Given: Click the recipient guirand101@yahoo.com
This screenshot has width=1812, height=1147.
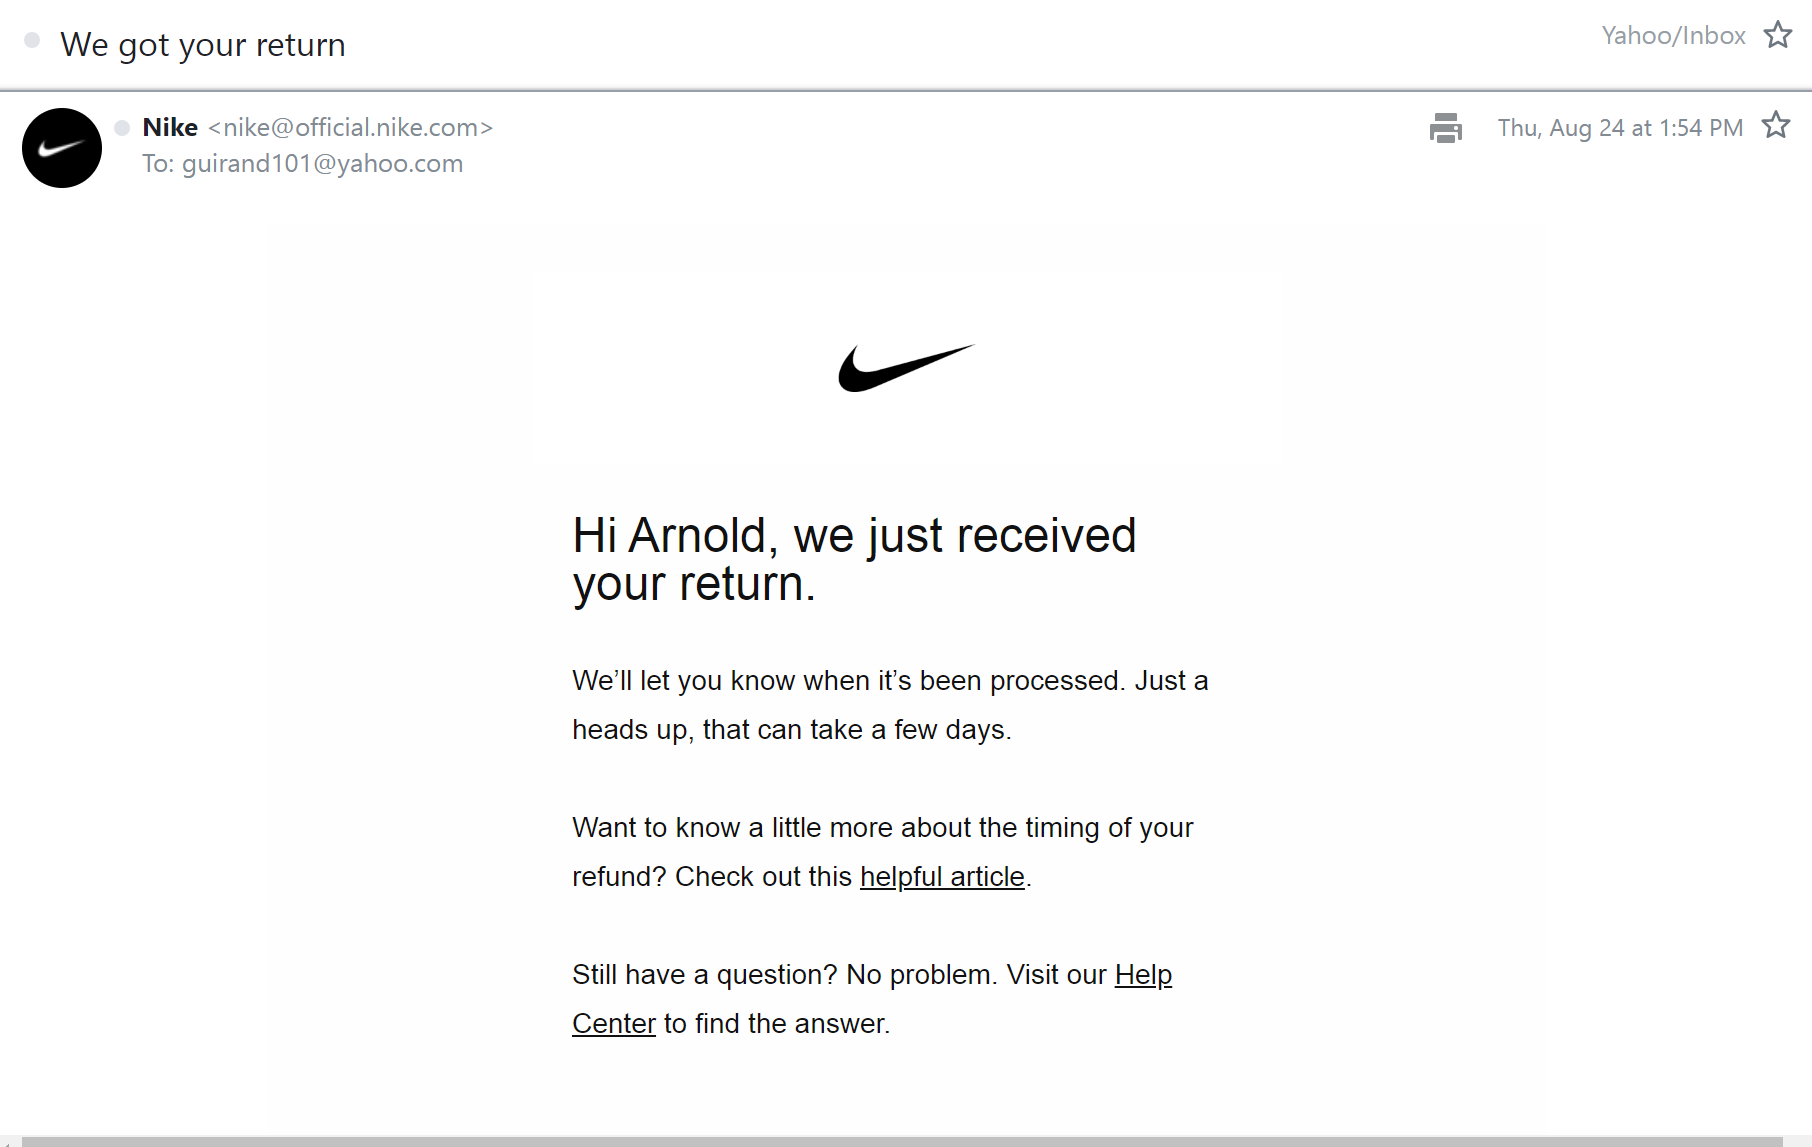Looking at the screenshot, I should [x=322, y=164].
